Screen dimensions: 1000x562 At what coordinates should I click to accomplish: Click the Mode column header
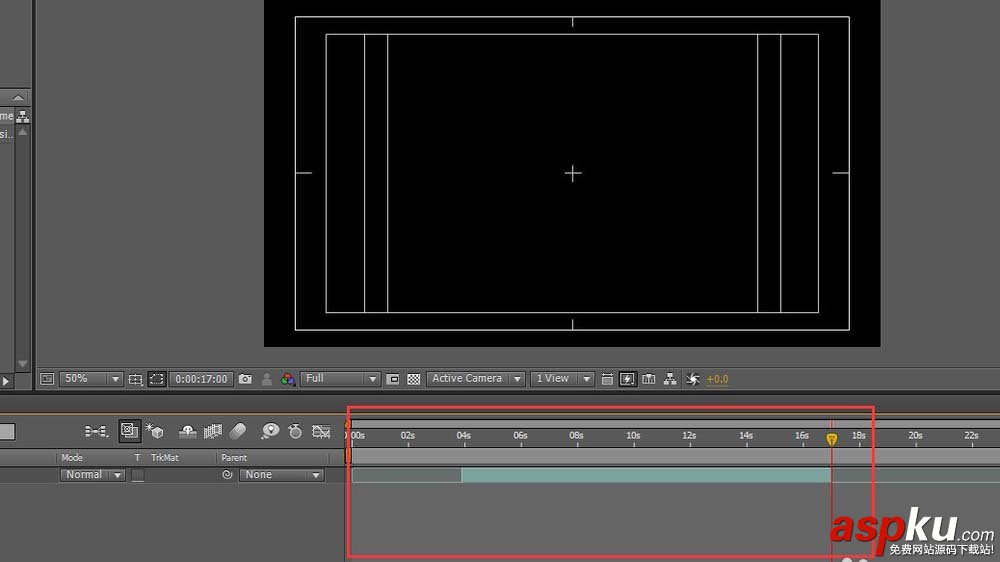[x=72, y=457]
